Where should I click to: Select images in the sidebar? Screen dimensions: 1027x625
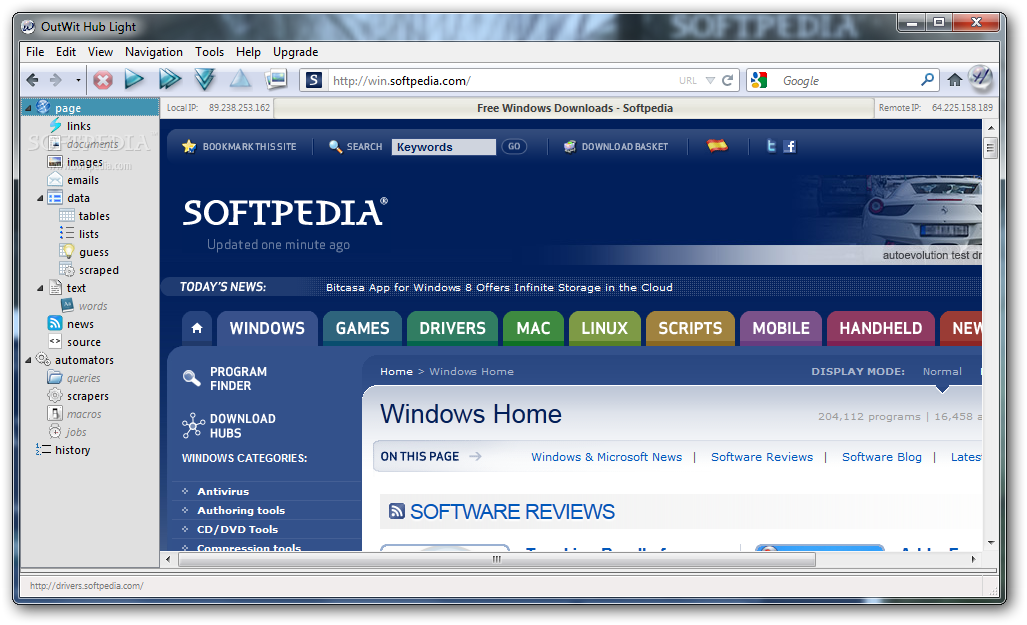pyautogui.click(x=84, y=162)
